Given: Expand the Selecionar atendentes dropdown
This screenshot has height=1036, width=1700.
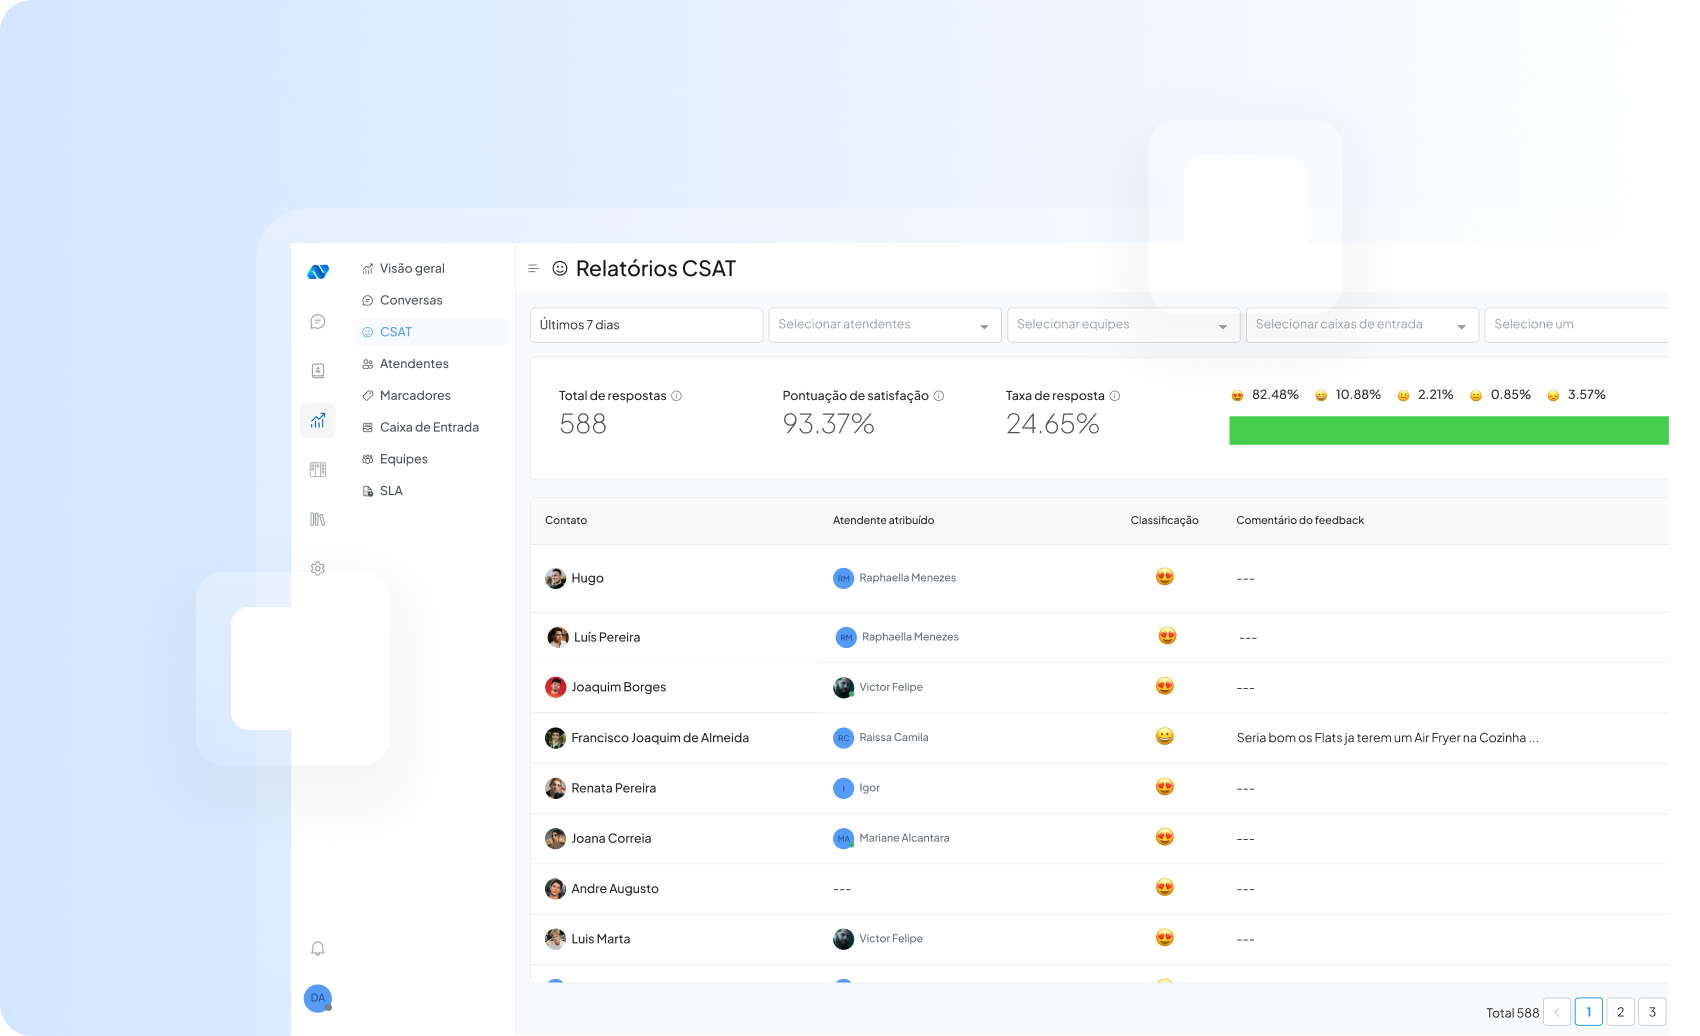Looking at the screenshot, I should [x=884, y=325].
